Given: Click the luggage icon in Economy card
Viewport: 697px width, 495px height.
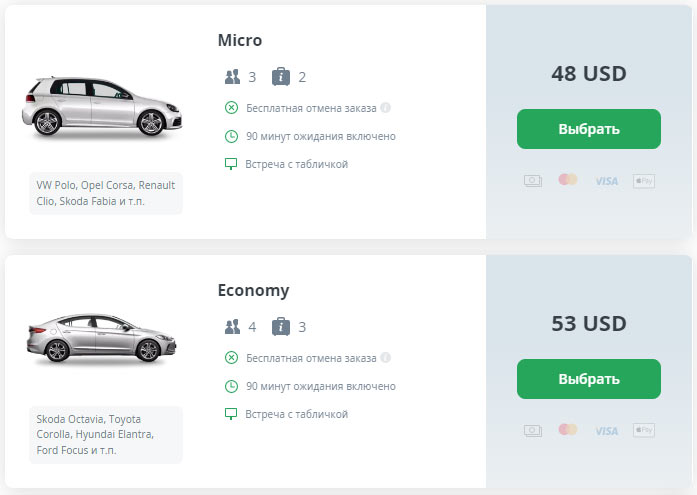Looking at the screenshot, I should tap(282, 327).
